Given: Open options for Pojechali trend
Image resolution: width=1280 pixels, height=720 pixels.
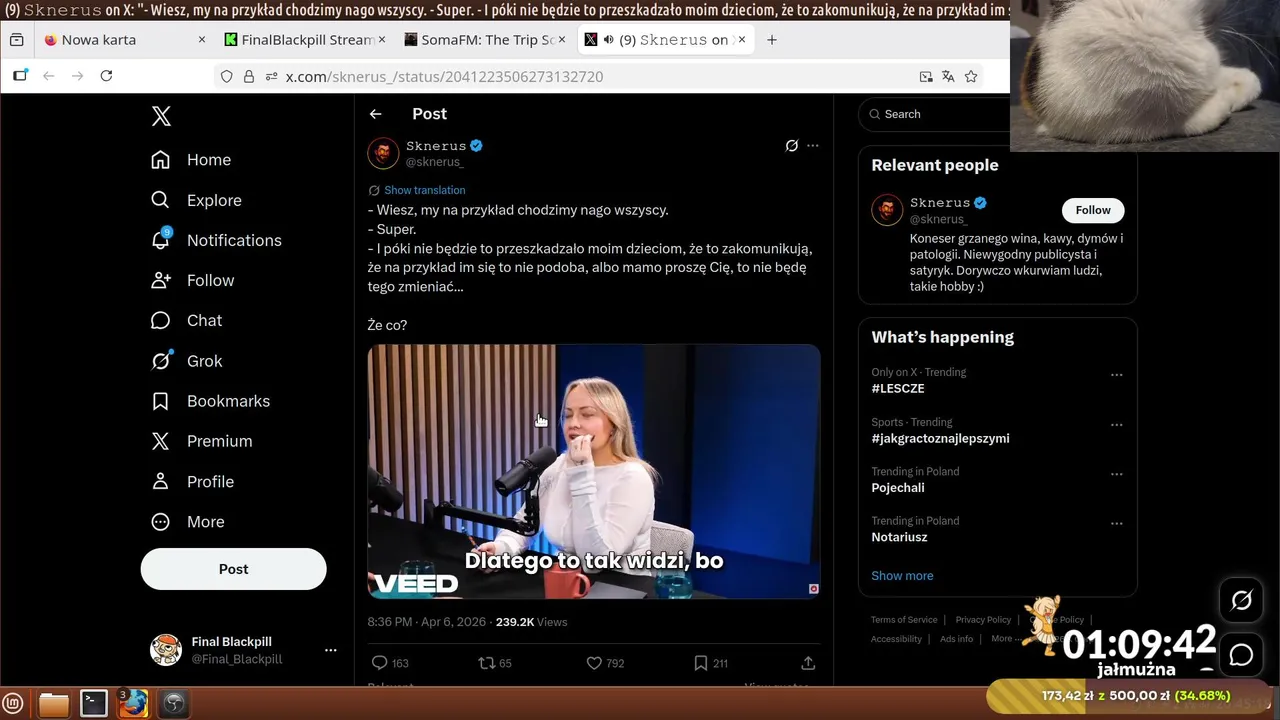Looking at the screenshot, I should coord(1117,474).
